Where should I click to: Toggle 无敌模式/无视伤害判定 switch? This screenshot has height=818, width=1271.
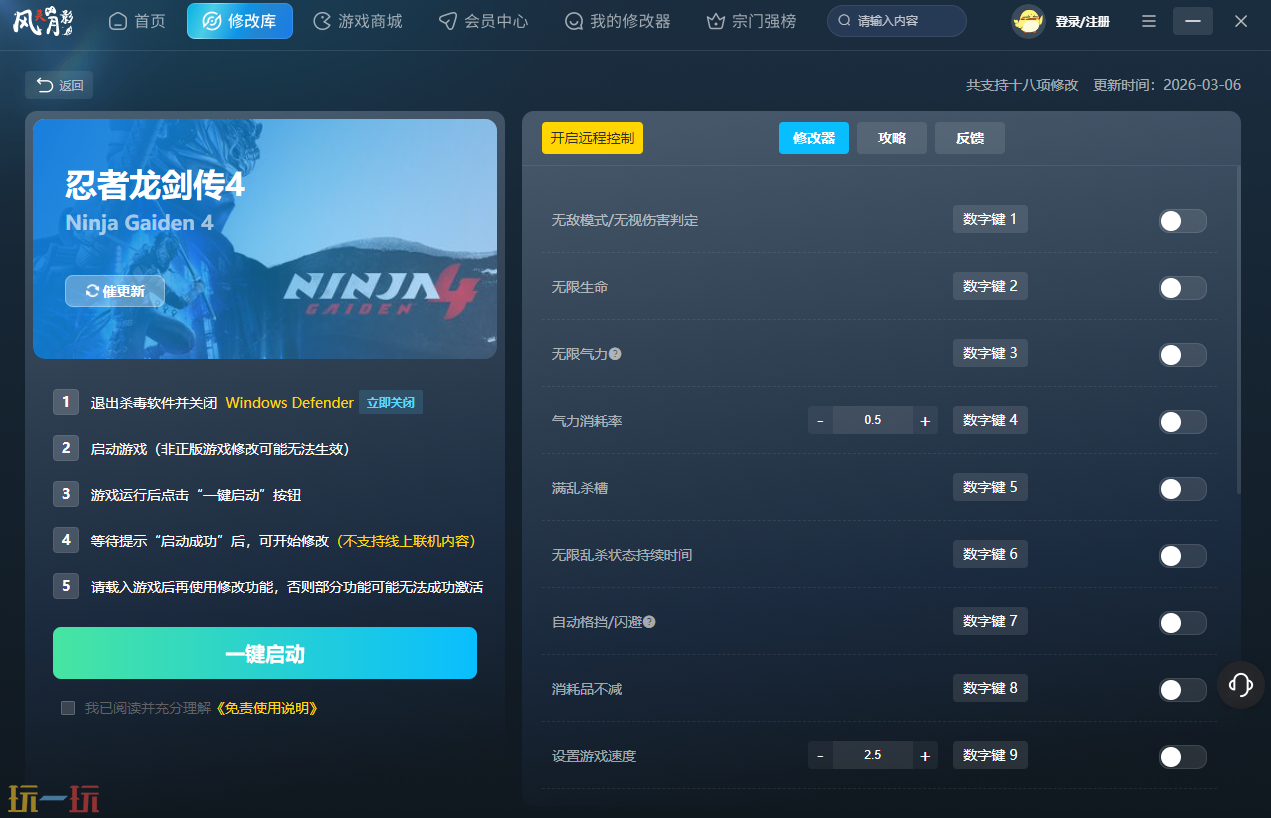click(1183, 221)
